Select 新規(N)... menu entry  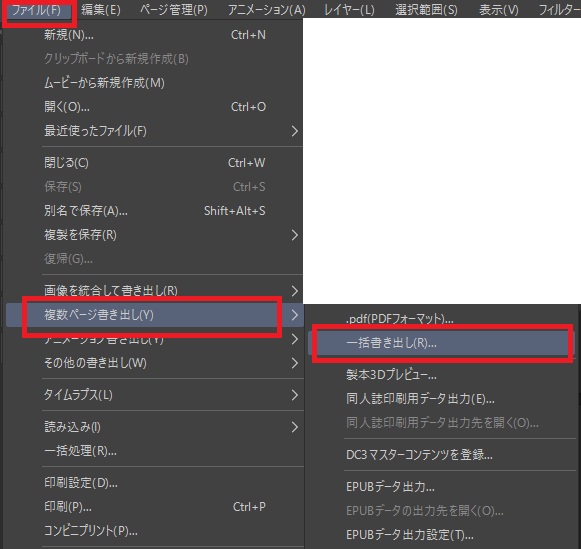click(x=154, y=35)
